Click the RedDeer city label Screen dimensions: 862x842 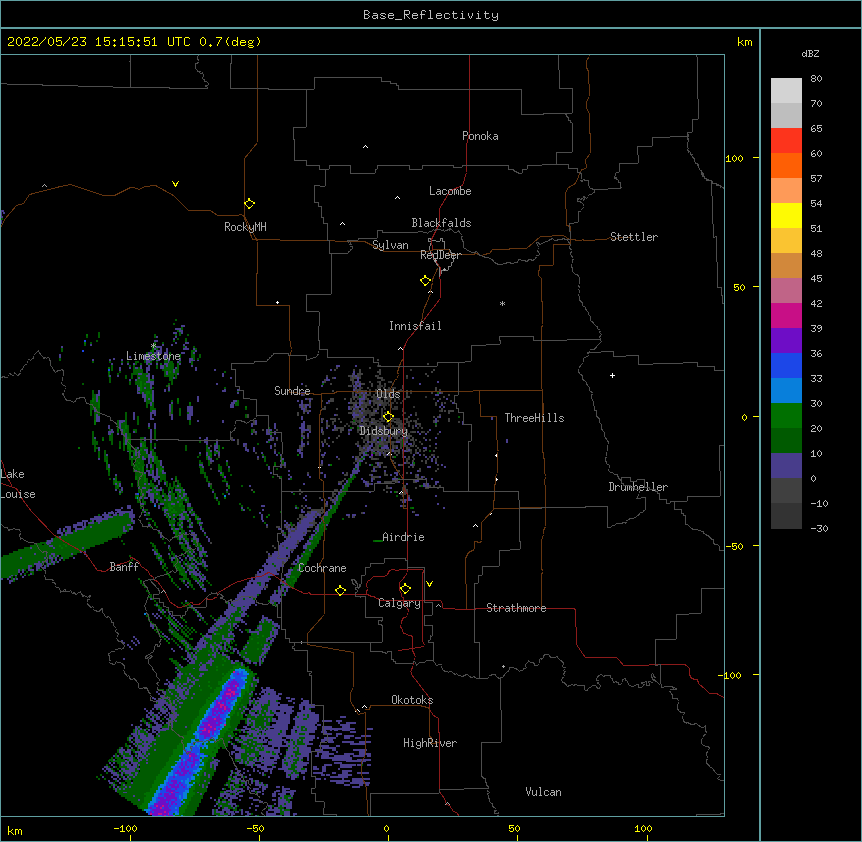[440, 255]
